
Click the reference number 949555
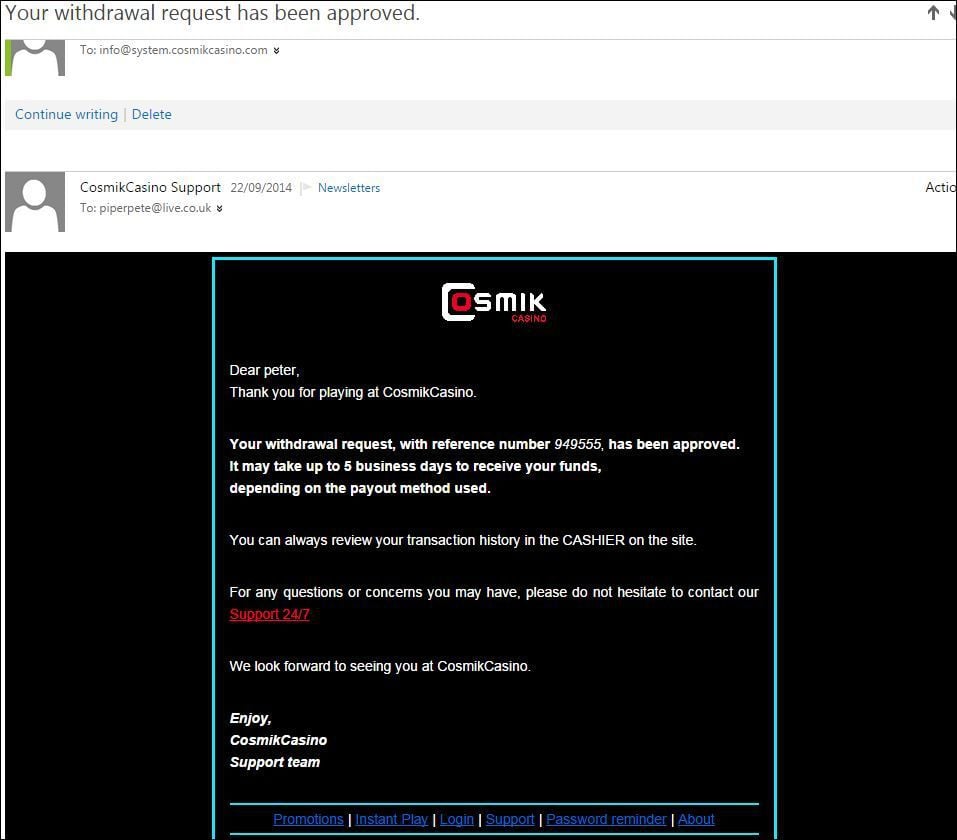(577, 444)
